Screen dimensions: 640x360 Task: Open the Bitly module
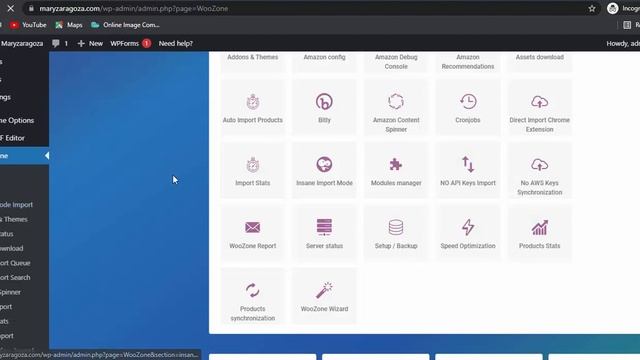[x=324, y=107]
